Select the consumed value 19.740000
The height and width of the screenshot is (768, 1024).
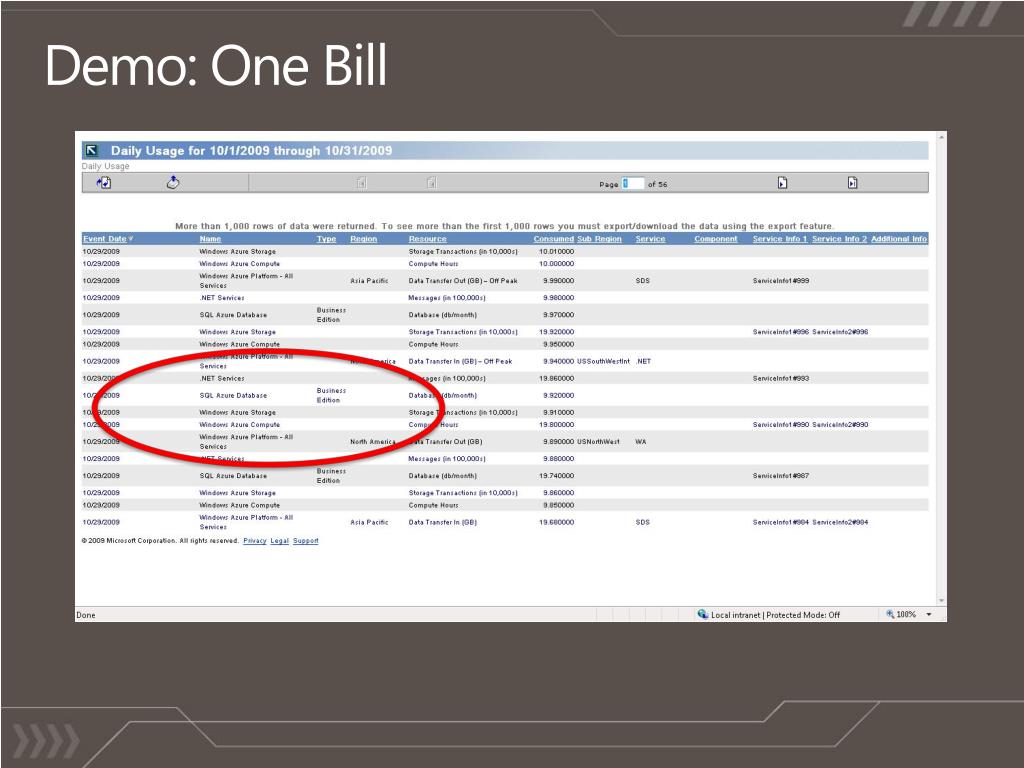pyautogui.click(x=556, y=476)
